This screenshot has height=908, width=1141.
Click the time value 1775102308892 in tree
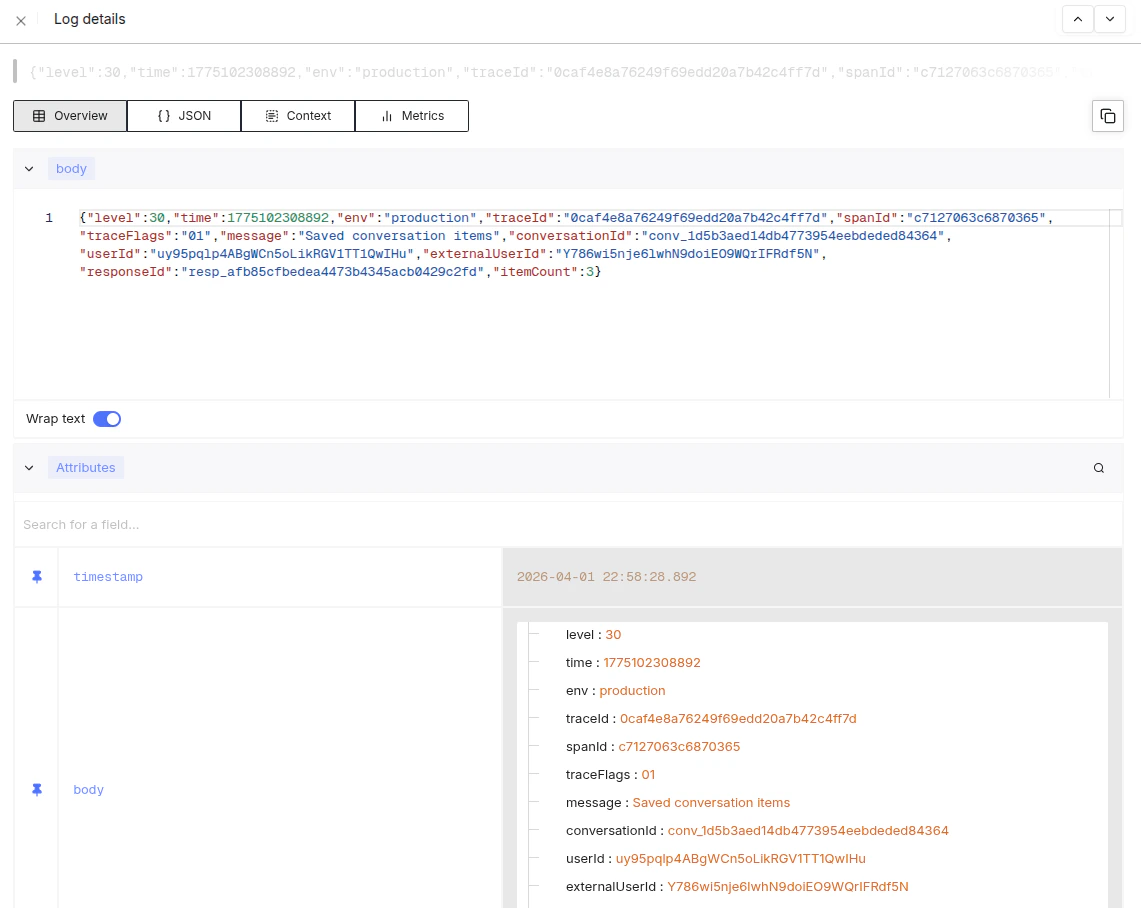click(x=652, y=663)
